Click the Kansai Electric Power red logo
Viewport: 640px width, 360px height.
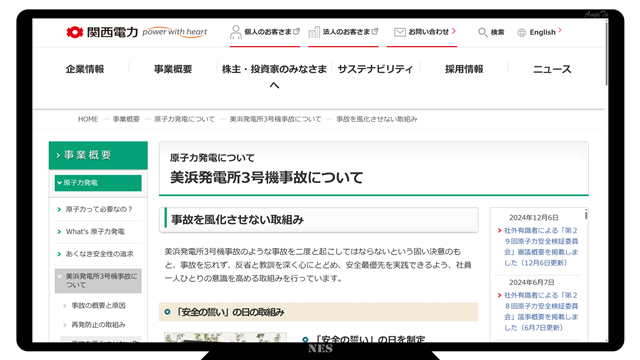click(75, 32)
